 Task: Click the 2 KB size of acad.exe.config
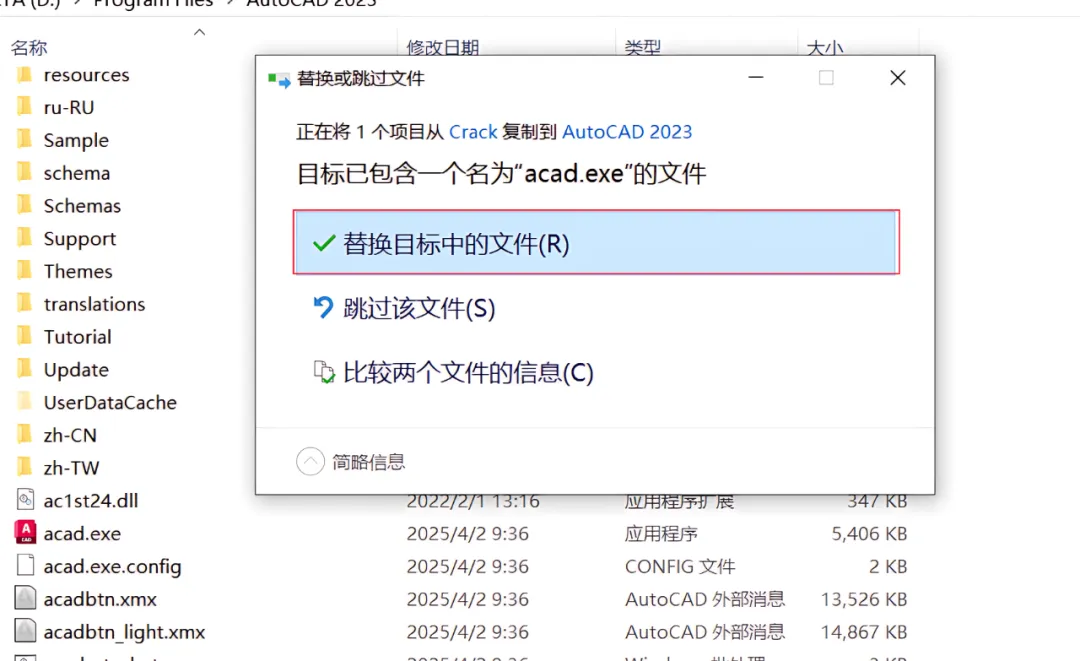[888, 567]
